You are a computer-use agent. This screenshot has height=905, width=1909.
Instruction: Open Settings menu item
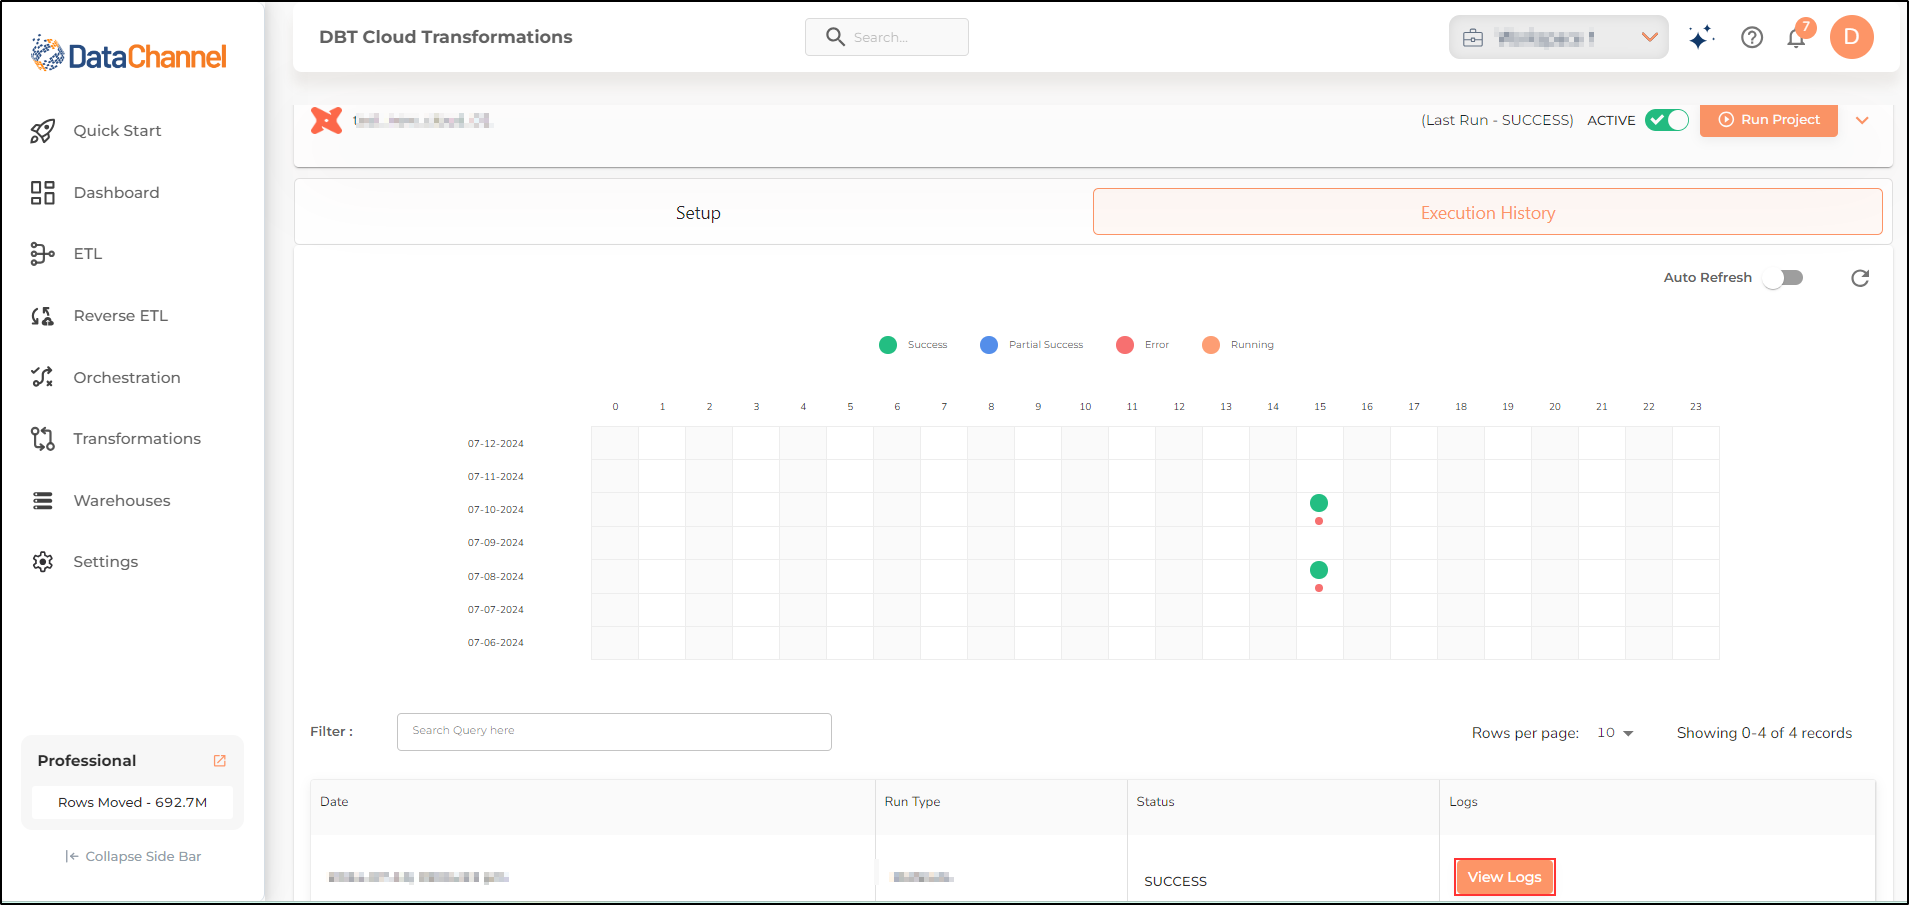(106, 562)
